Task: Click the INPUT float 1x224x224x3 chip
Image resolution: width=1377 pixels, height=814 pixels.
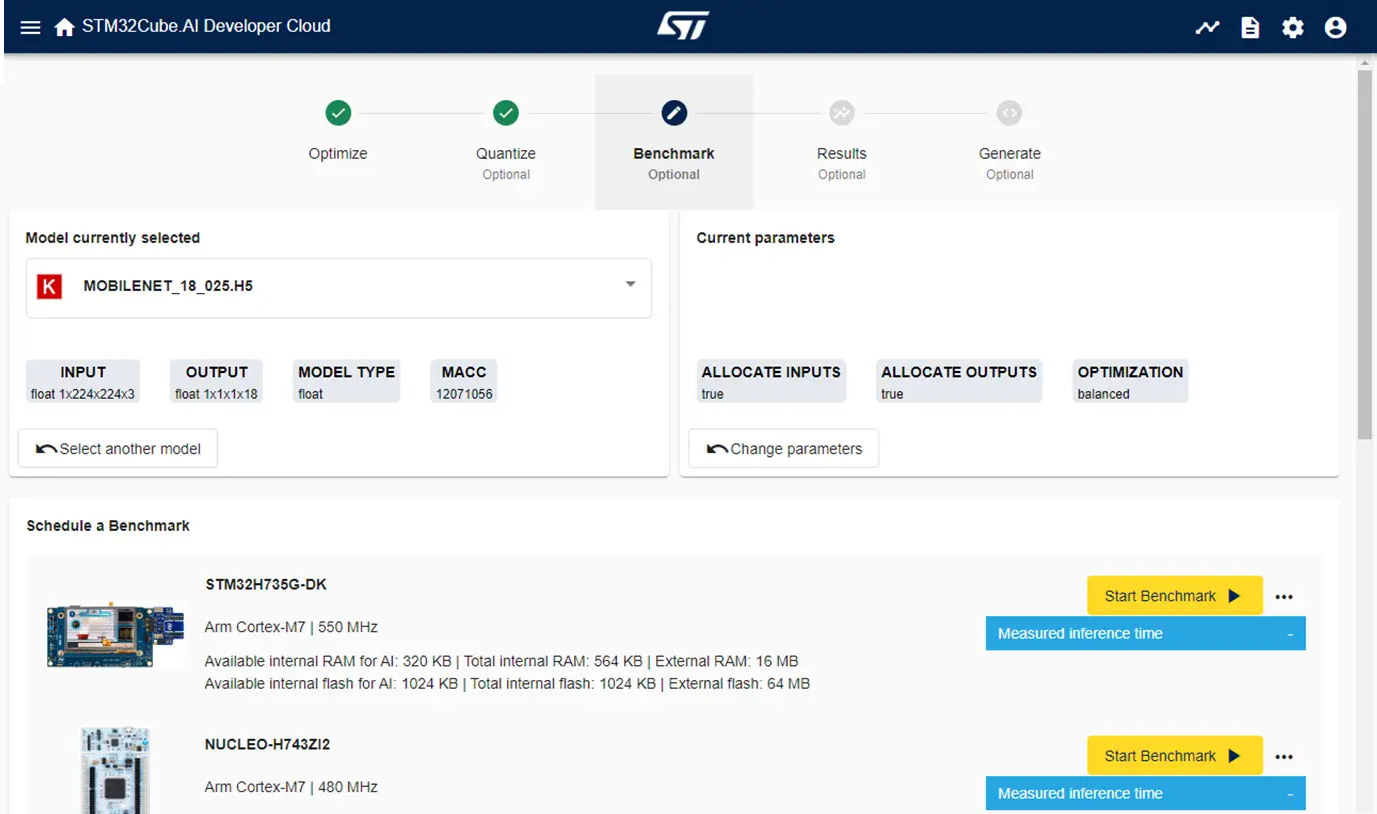Action: 83,382
